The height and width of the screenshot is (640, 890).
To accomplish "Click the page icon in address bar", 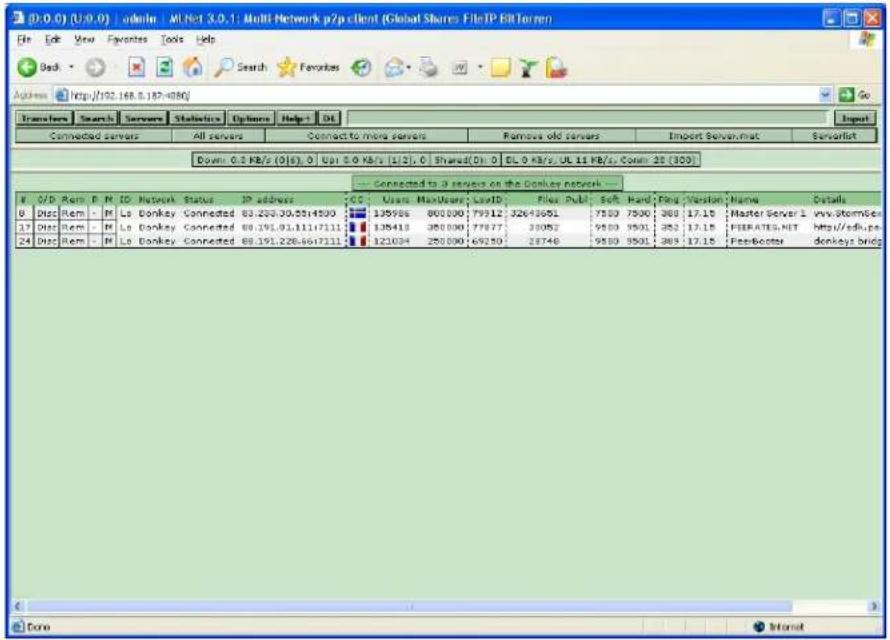I will 61,95.
